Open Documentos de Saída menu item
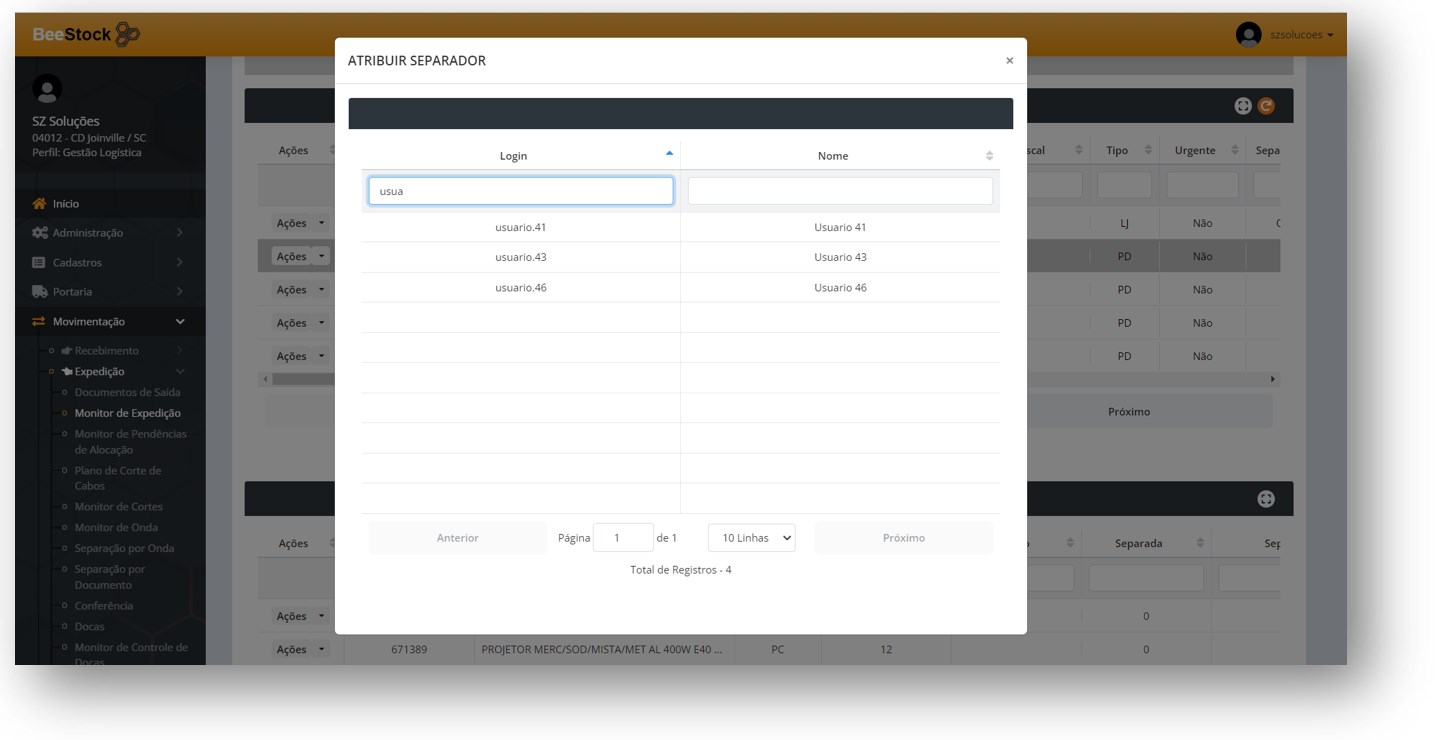Viewport: 1448px width, 740px height. [127, 393]
